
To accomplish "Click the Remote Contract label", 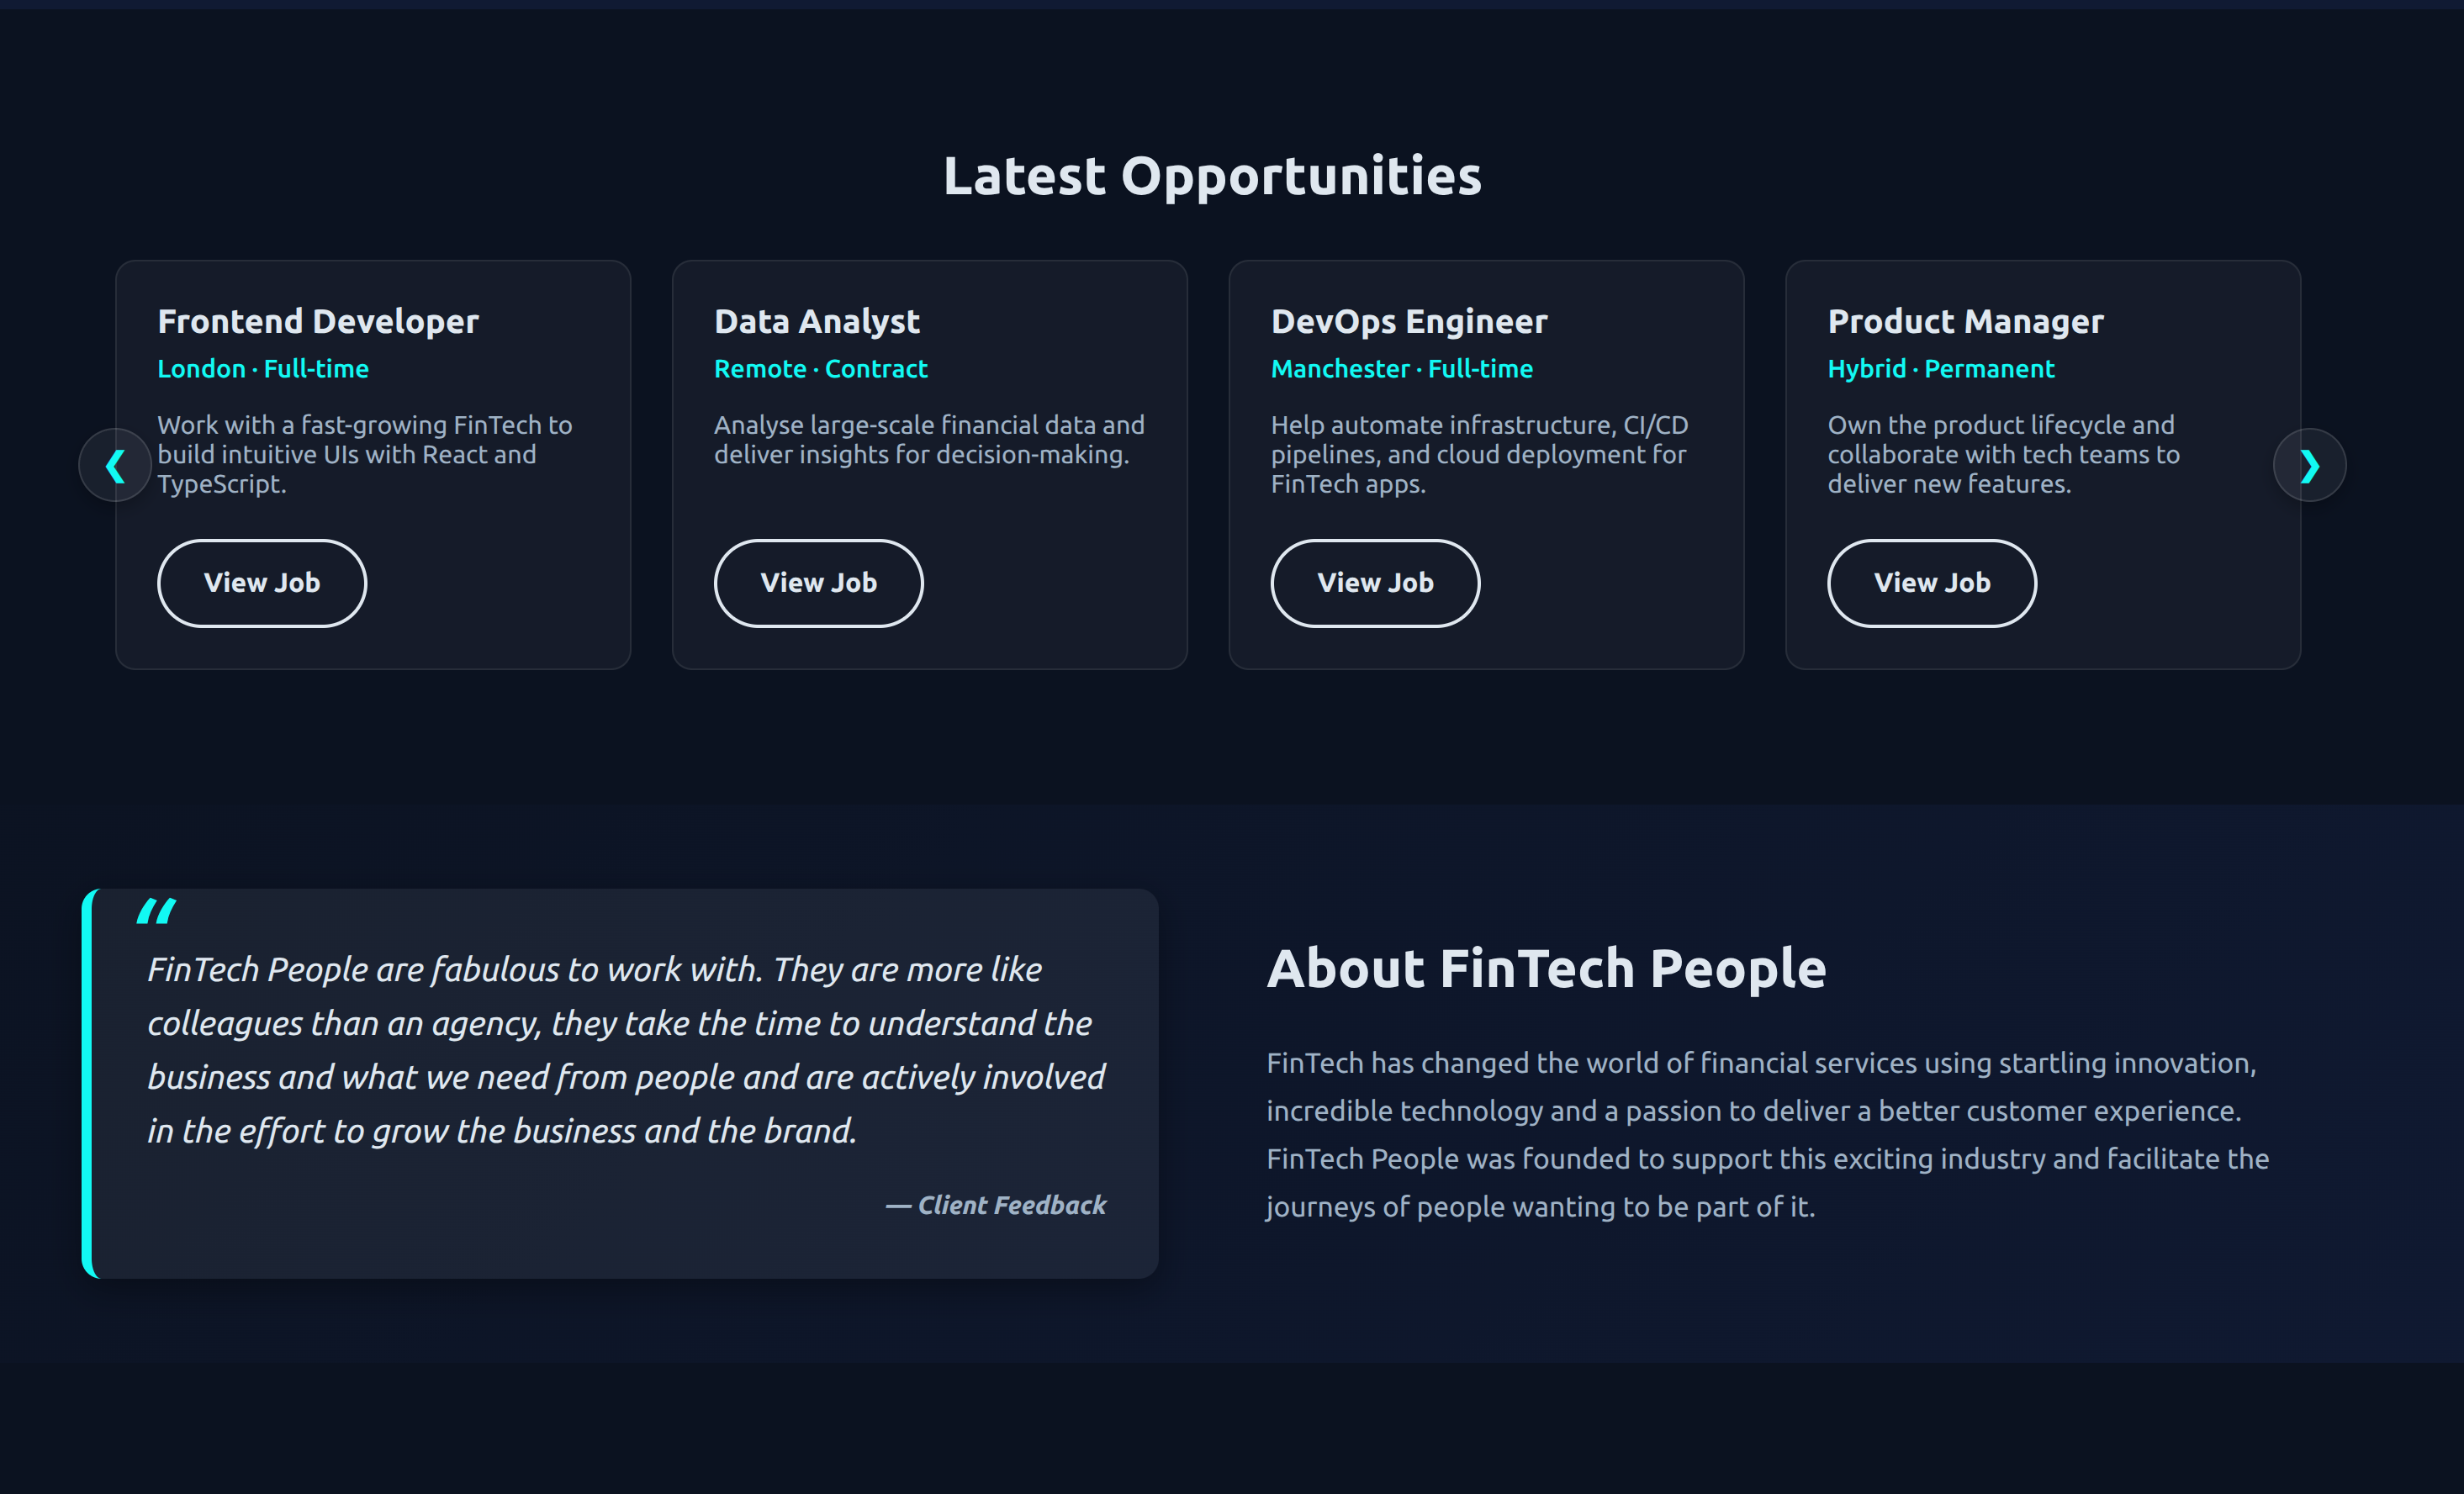I will (x=820, y=368).
